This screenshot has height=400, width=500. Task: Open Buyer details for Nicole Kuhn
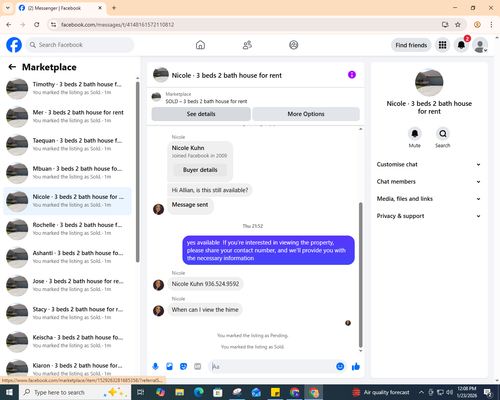coord(200,170)
